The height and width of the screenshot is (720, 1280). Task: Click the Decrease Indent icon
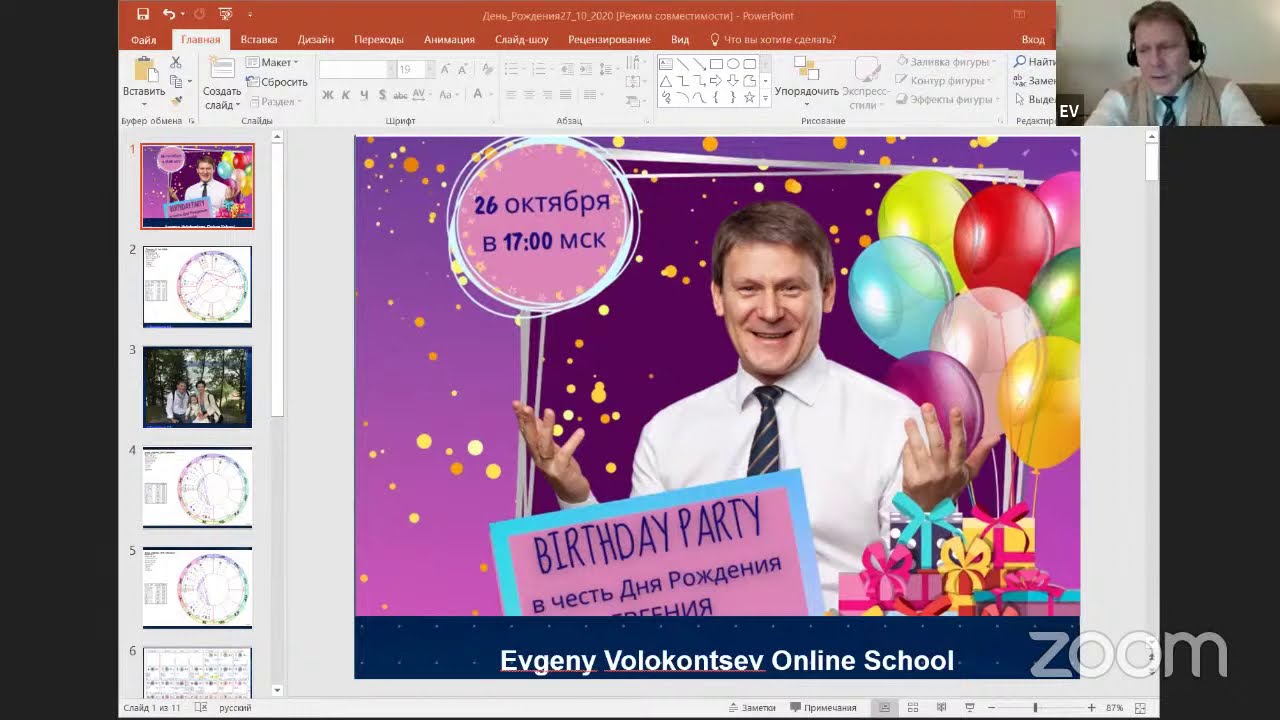567,69
